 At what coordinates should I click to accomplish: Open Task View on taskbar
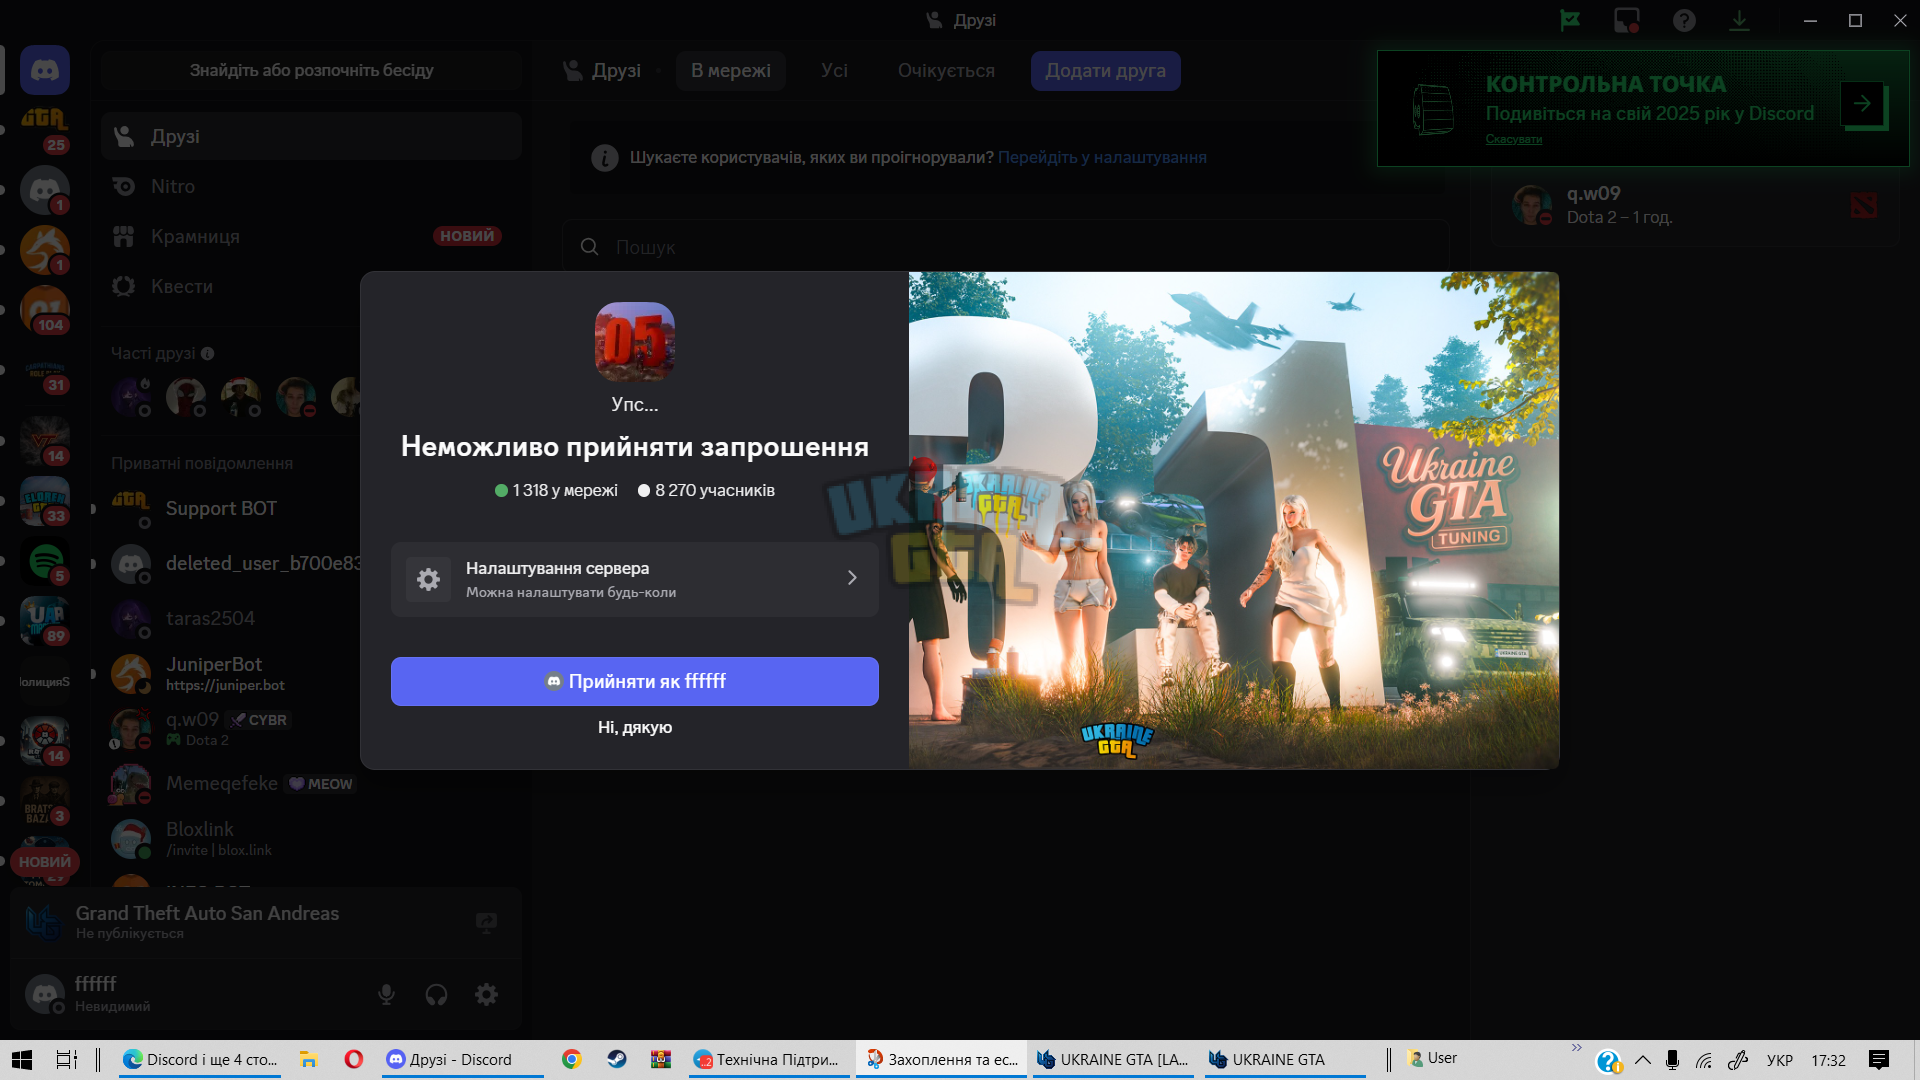pos(66,1059)
